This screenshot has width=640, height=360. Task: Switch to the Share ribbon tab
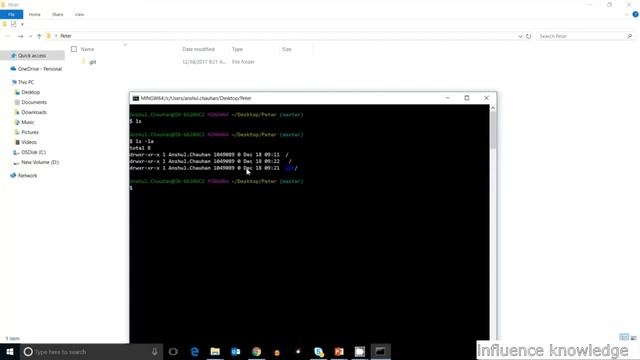pyautogui.click(x=58, y=14)
